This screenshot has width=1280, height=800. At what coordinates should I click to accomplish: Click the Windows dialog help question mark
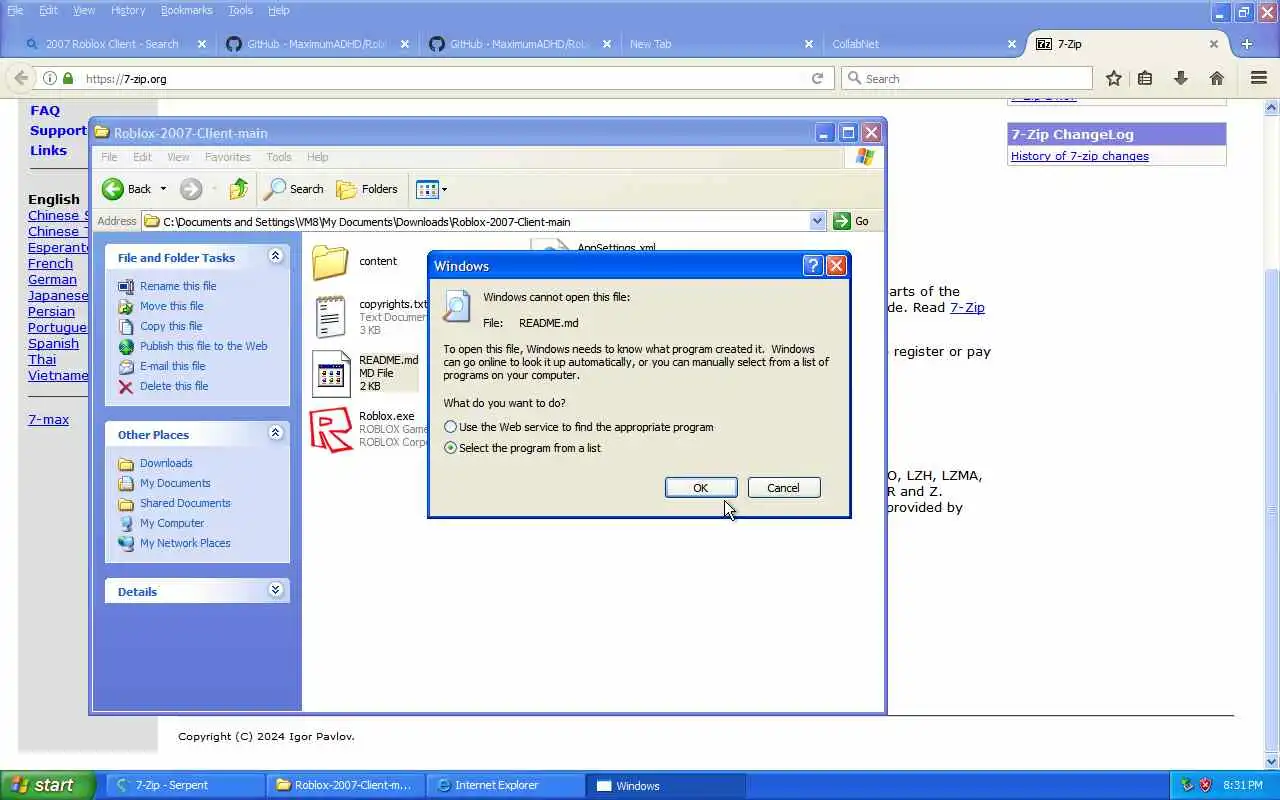(x=813, y=265)
